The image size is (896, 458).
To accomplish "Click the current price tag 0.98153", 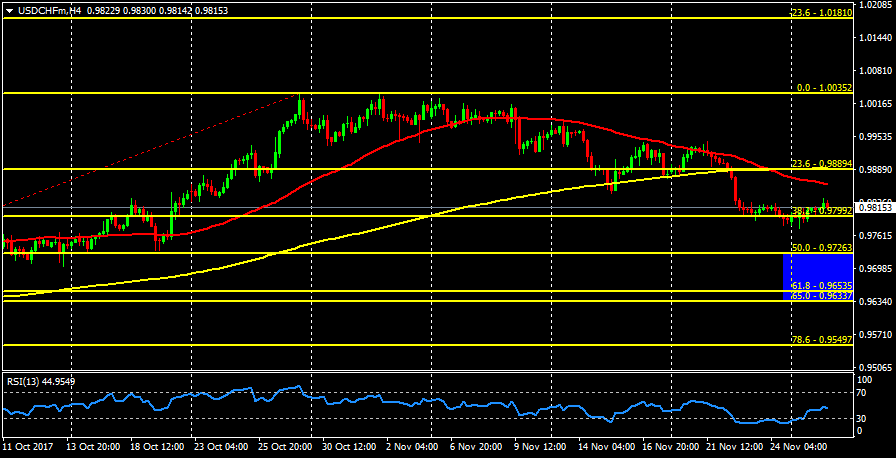I will pos(875,208).
